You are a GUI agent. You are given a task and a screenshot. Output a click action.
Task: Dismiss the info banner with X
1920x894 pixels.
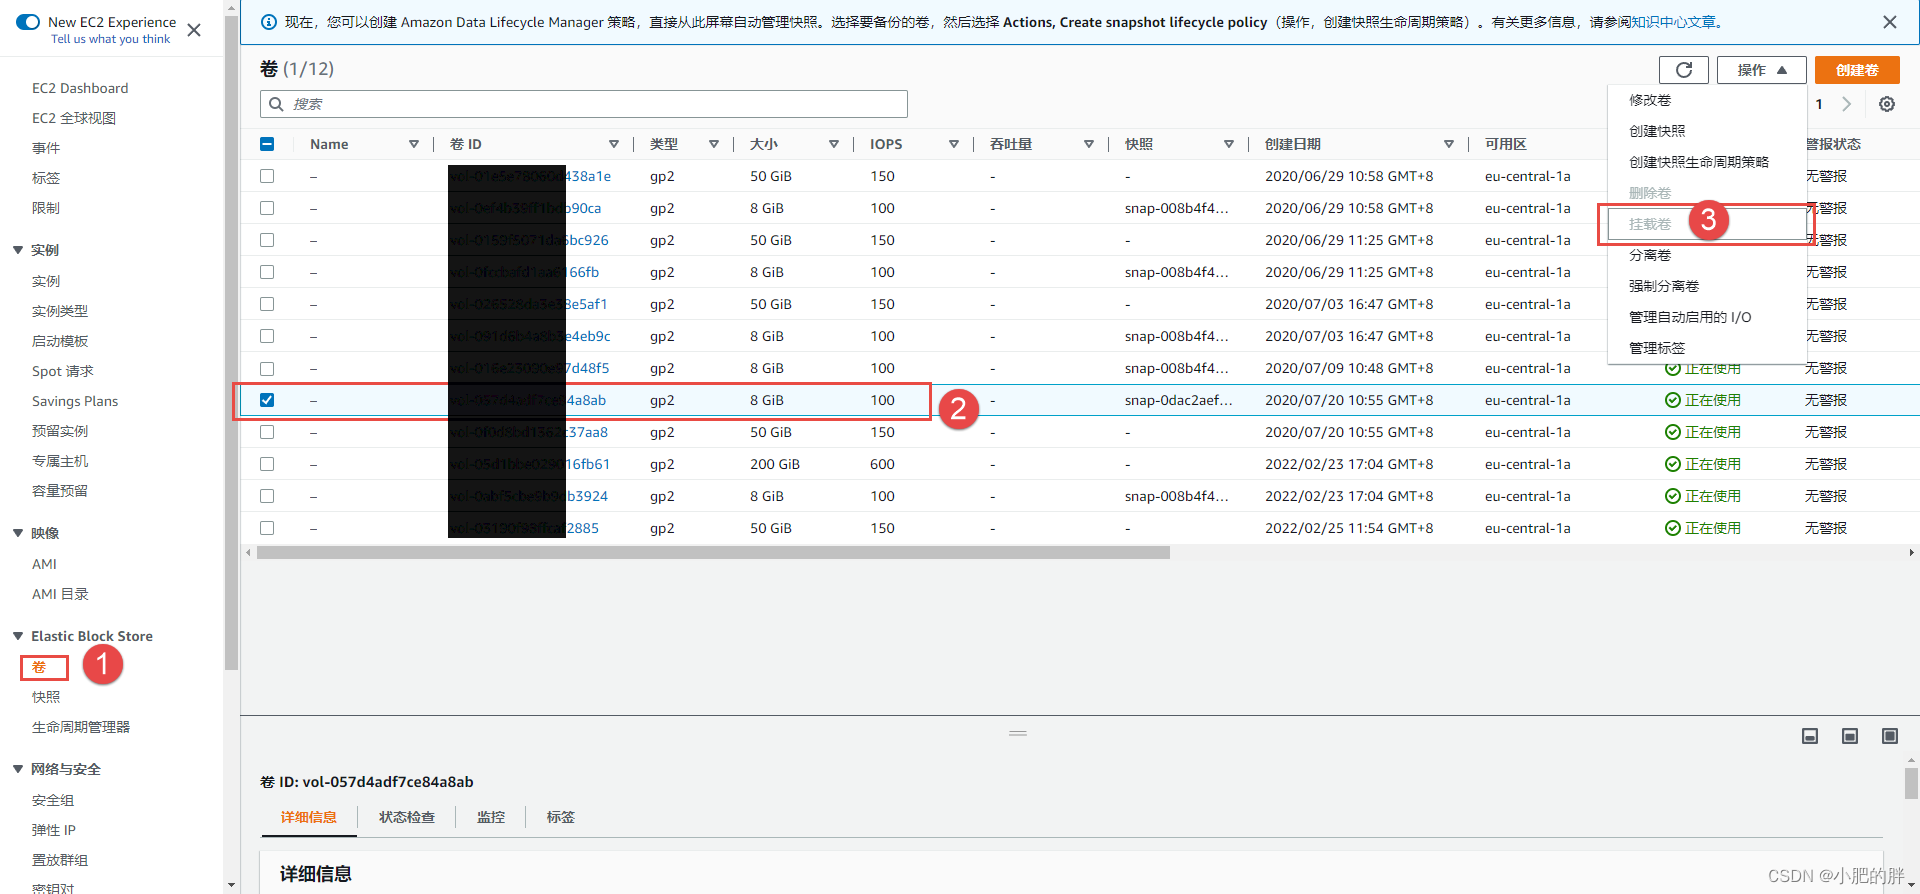1890,22
